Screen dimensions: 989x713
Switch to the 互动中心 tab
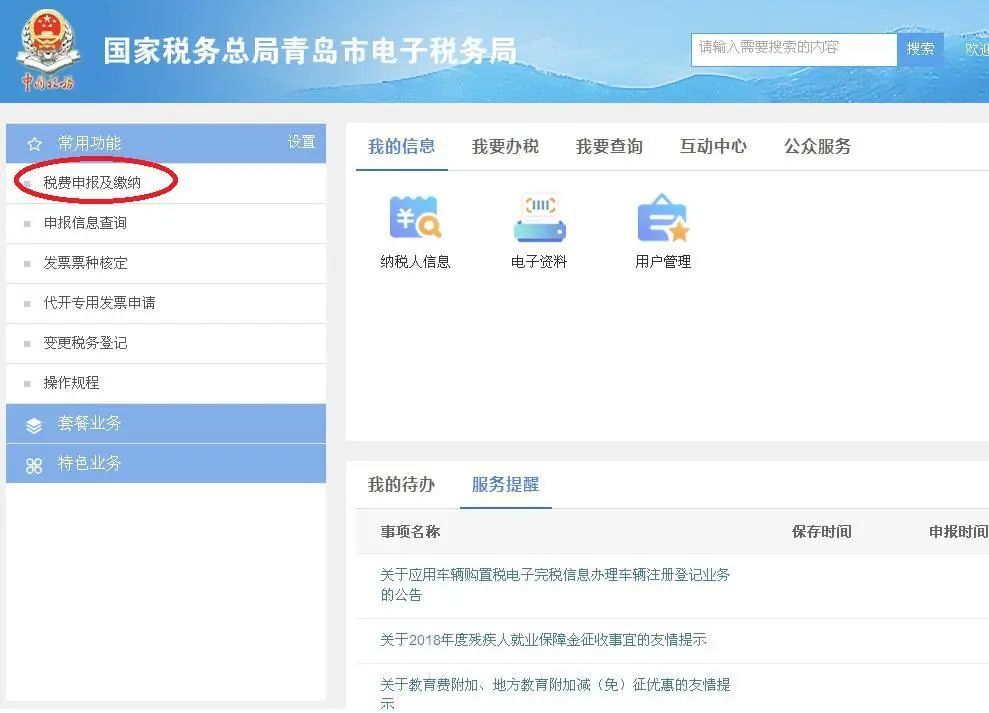click(713, 147)
